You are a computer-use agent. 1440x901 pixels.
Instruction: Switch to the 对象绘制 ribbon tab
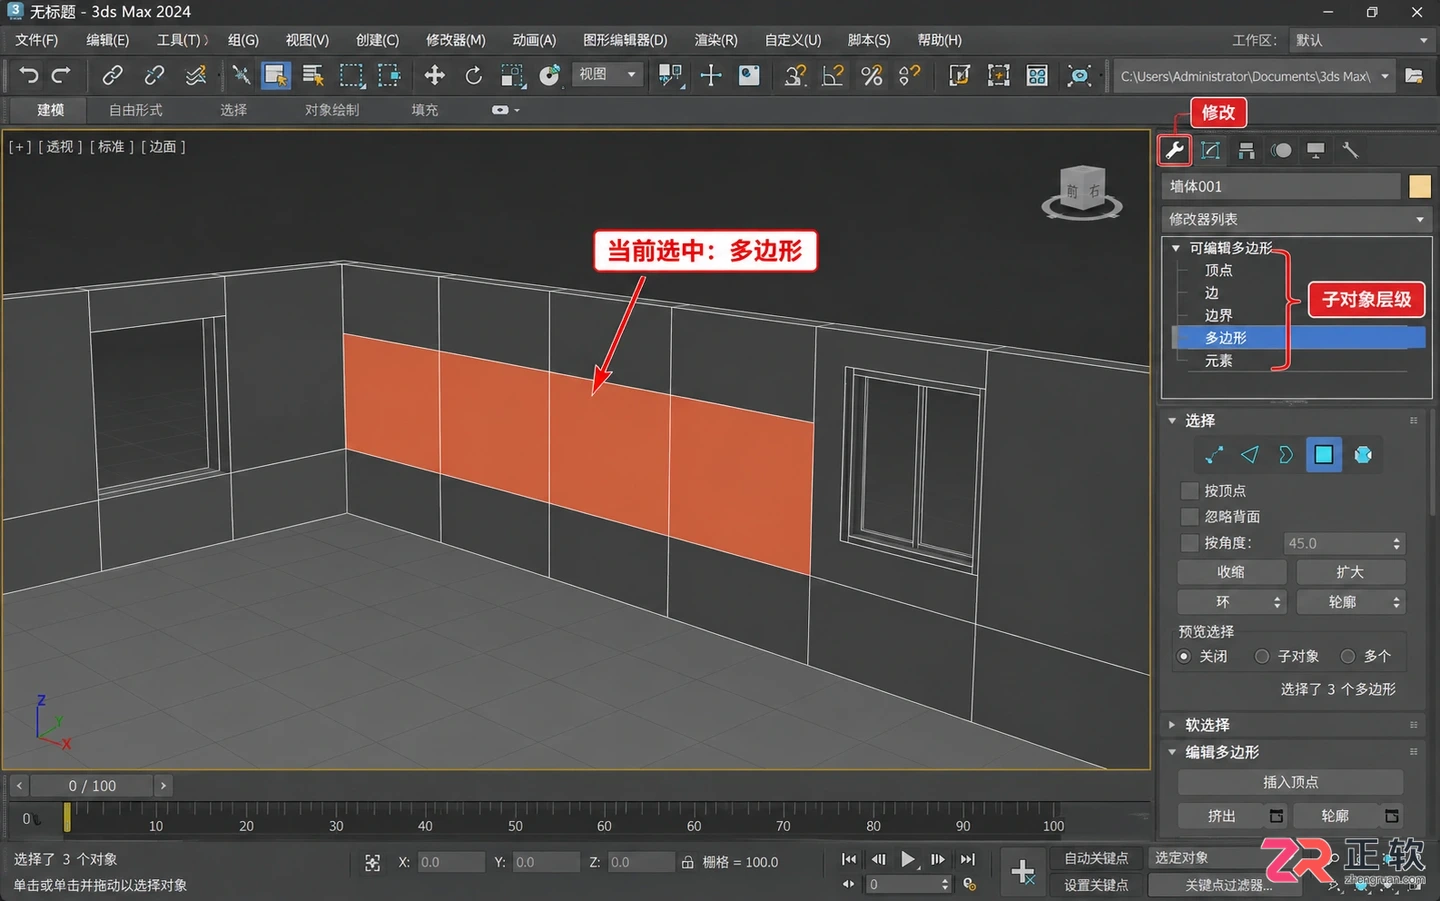(332, 110)
